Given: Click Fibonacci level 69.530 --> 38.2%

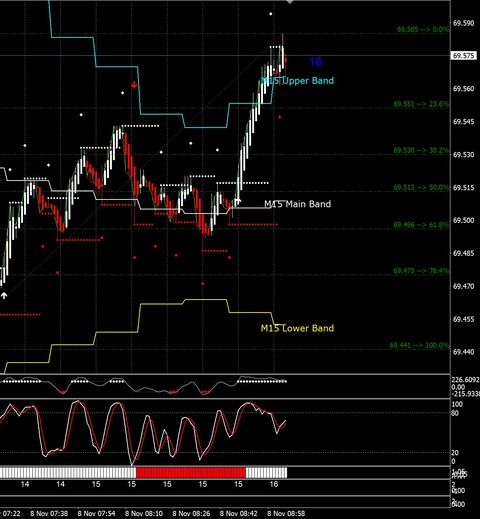Looking at the screenshot, I should (421, 150).
